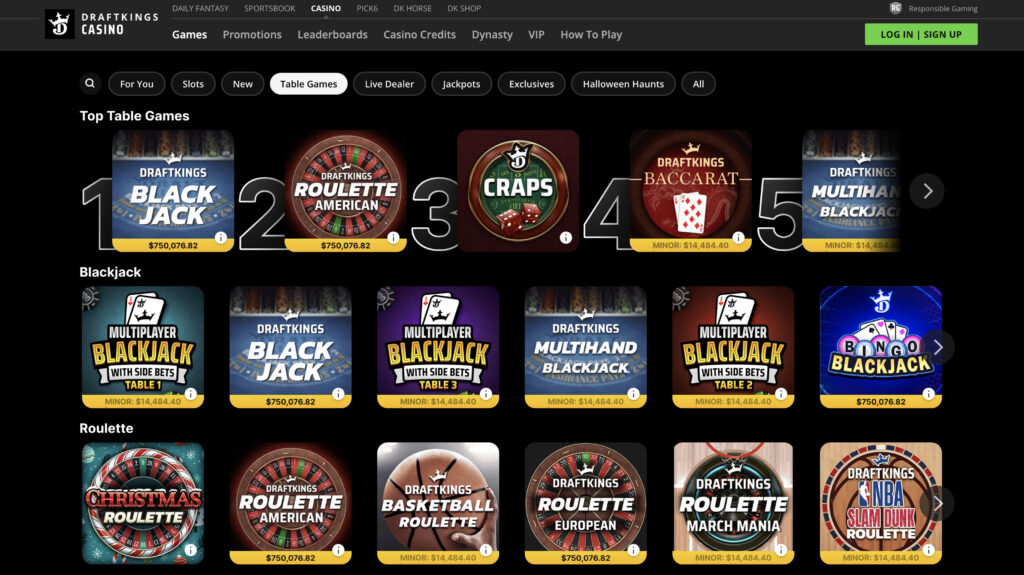Select the Slots filter

[x=193, y=84]
